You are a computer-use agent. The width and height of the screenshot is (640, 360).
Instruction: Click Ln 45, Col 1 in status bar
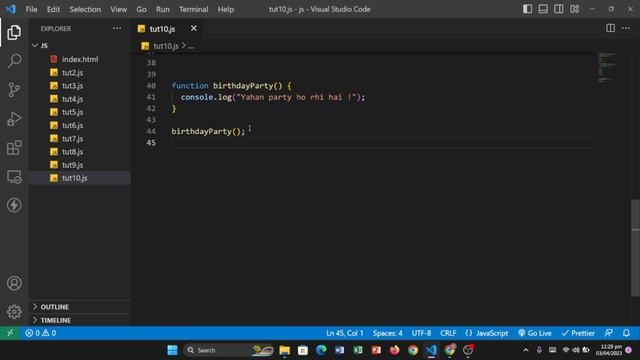click(x=344, y=333)
